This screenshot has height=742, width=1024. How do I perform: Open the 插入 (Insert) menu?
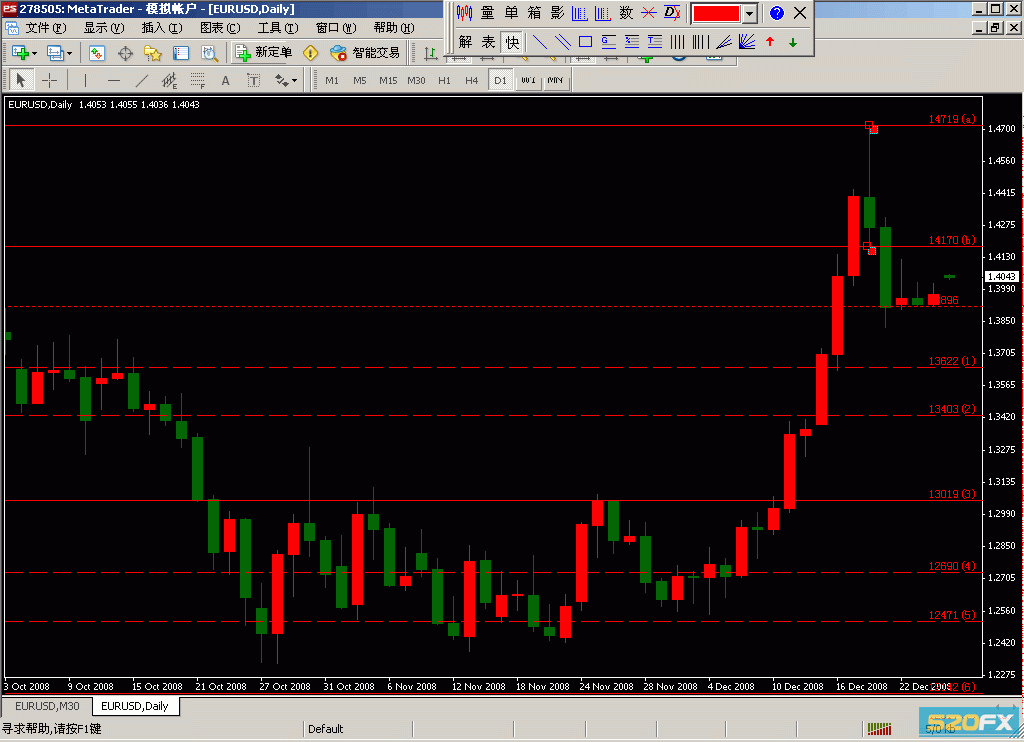(161, 28)
